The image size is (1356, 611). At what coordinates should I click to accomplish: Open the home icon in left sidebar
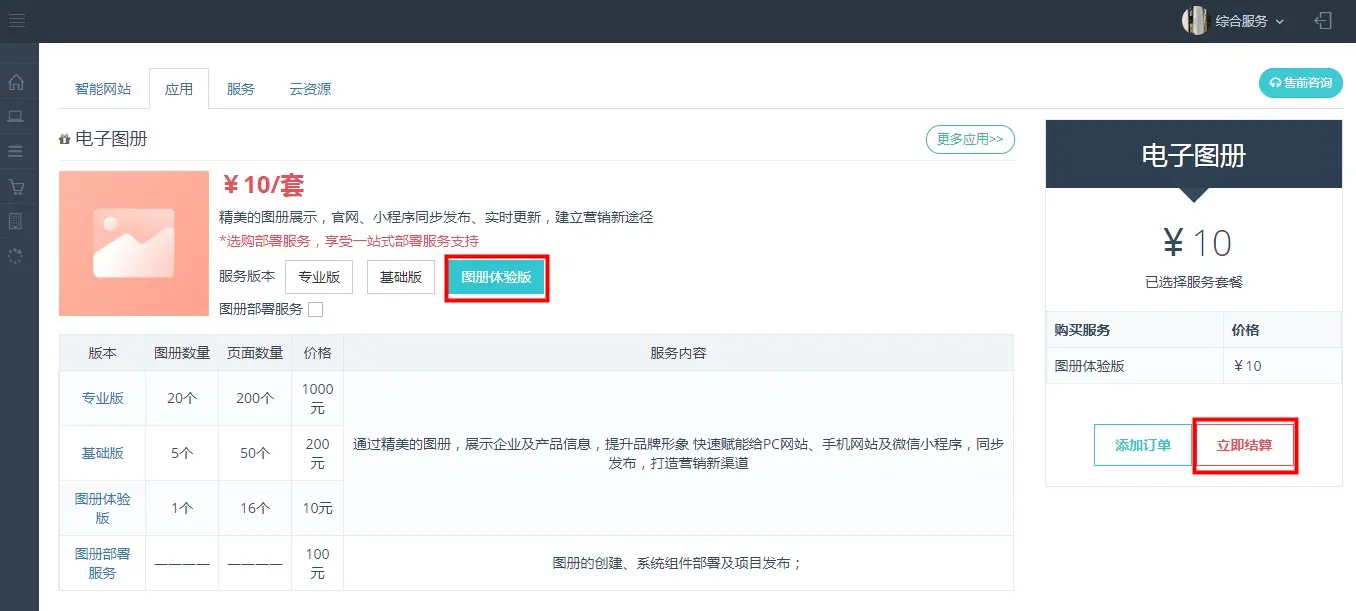[16, 82]
